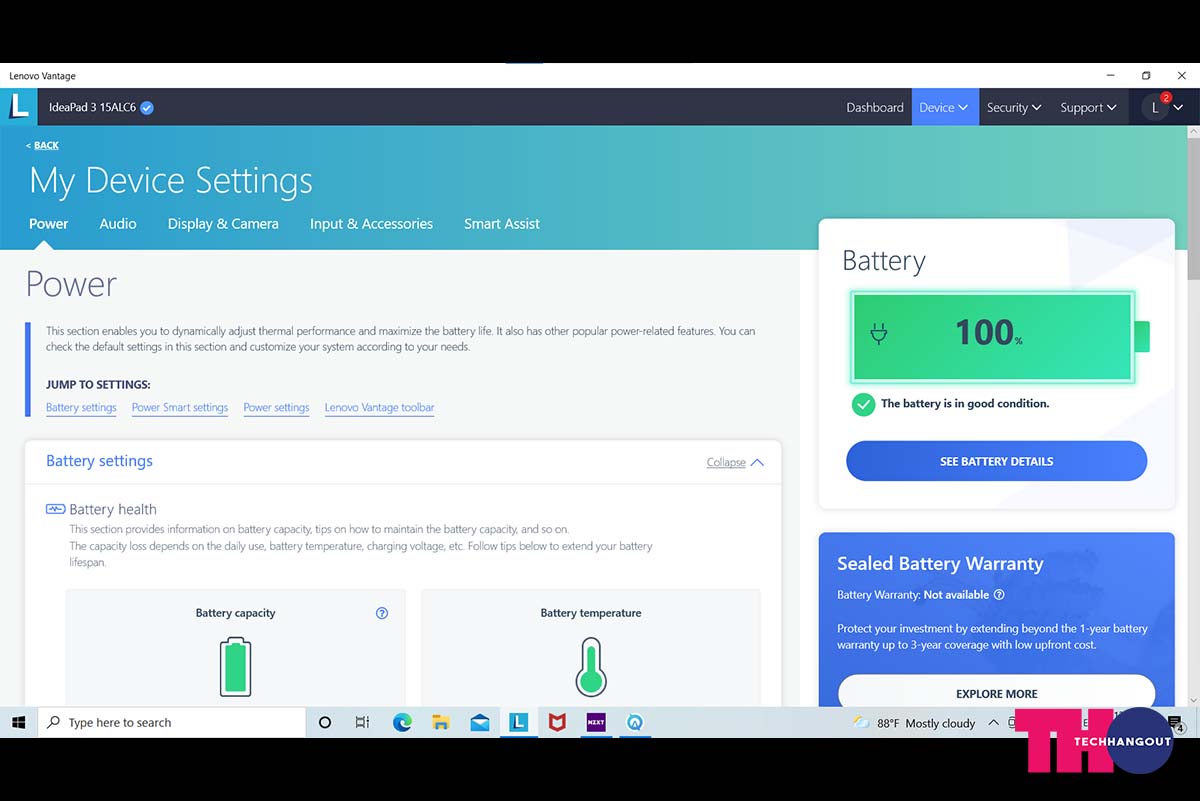
Task: Click the Battery Warranty info icon
Action: 999,595
